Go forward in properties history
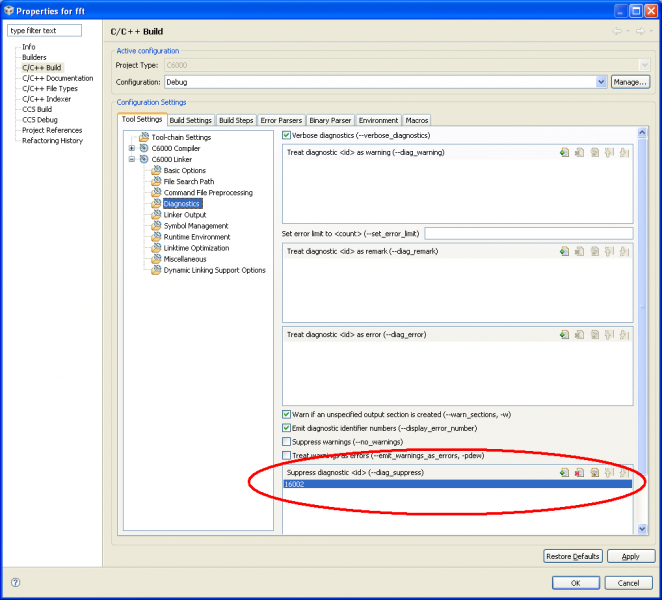The width and height of the screenshot is (662, 600). click(x=640, y=31)
